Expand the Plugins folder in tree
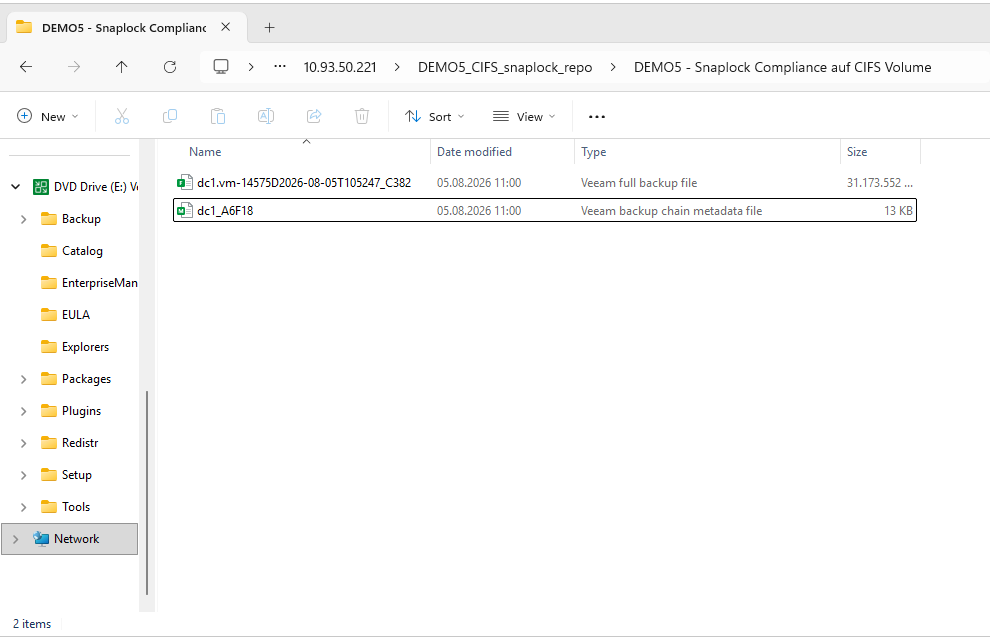Screen dimensions: 990x637 (x=23, y=411)
